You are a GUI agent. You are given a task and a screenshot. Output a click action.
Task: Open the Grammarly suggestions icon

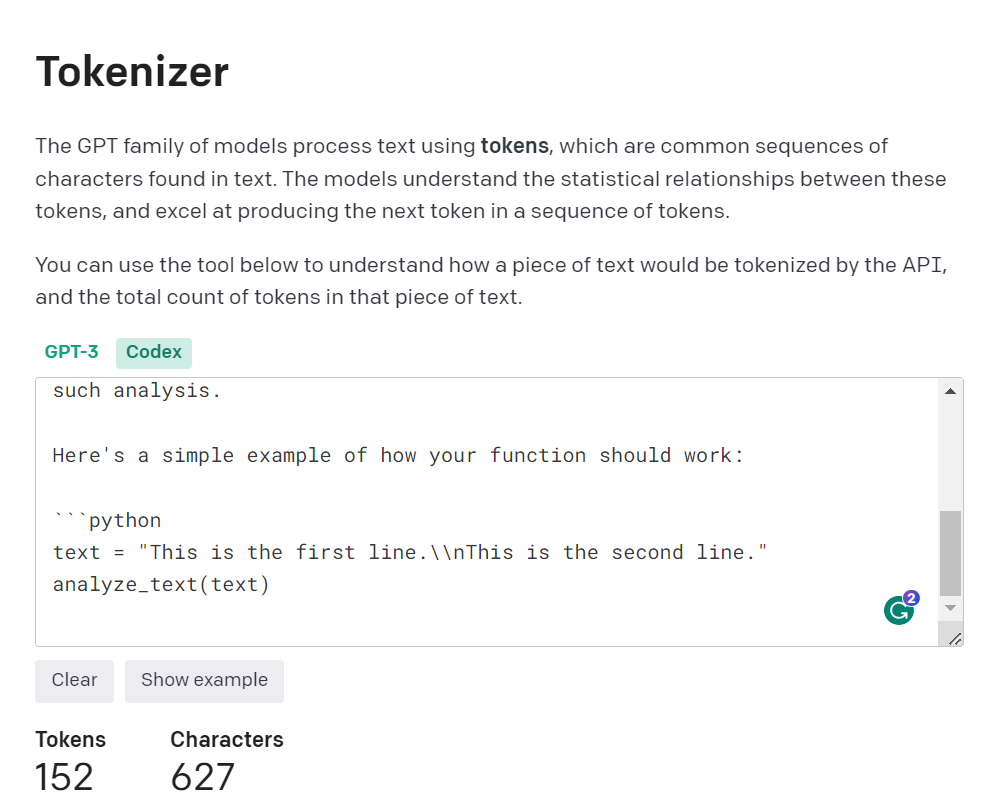(898, 611)
